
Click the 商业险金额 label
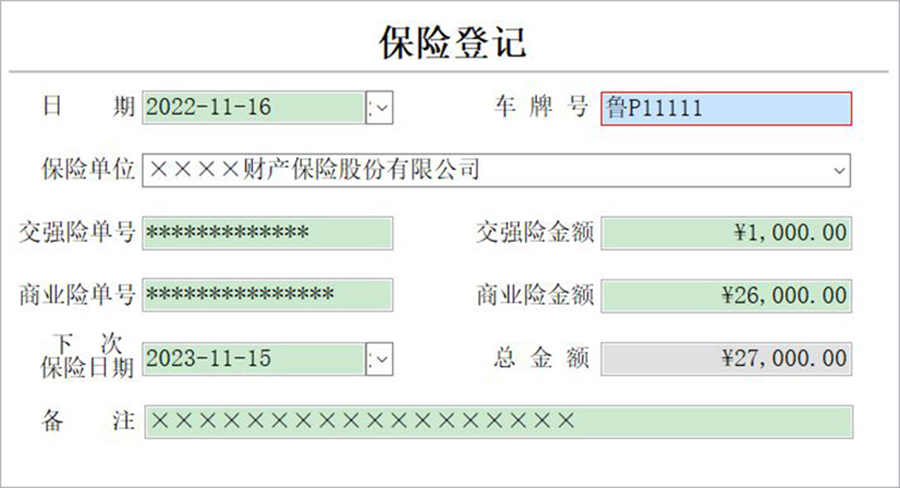point(535,296)
